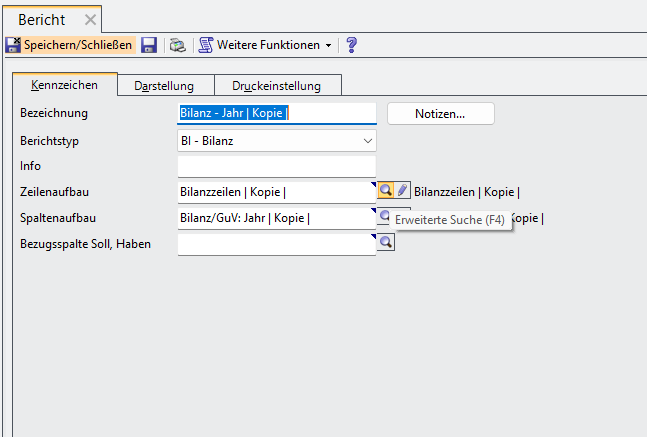Close the Bericht tab
This screenshot has width=647, height=437.
coord(90,19)
